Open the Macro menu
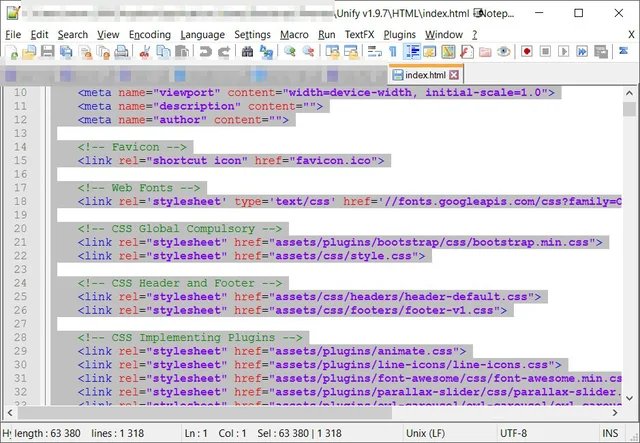Viewport: 640px width, 443px height. (294, 35)
